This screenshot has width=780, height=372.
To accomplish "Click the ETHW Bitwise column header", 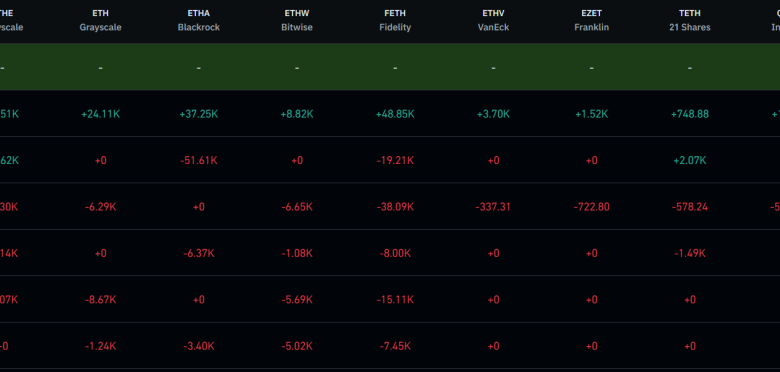I will click(297, 20).
